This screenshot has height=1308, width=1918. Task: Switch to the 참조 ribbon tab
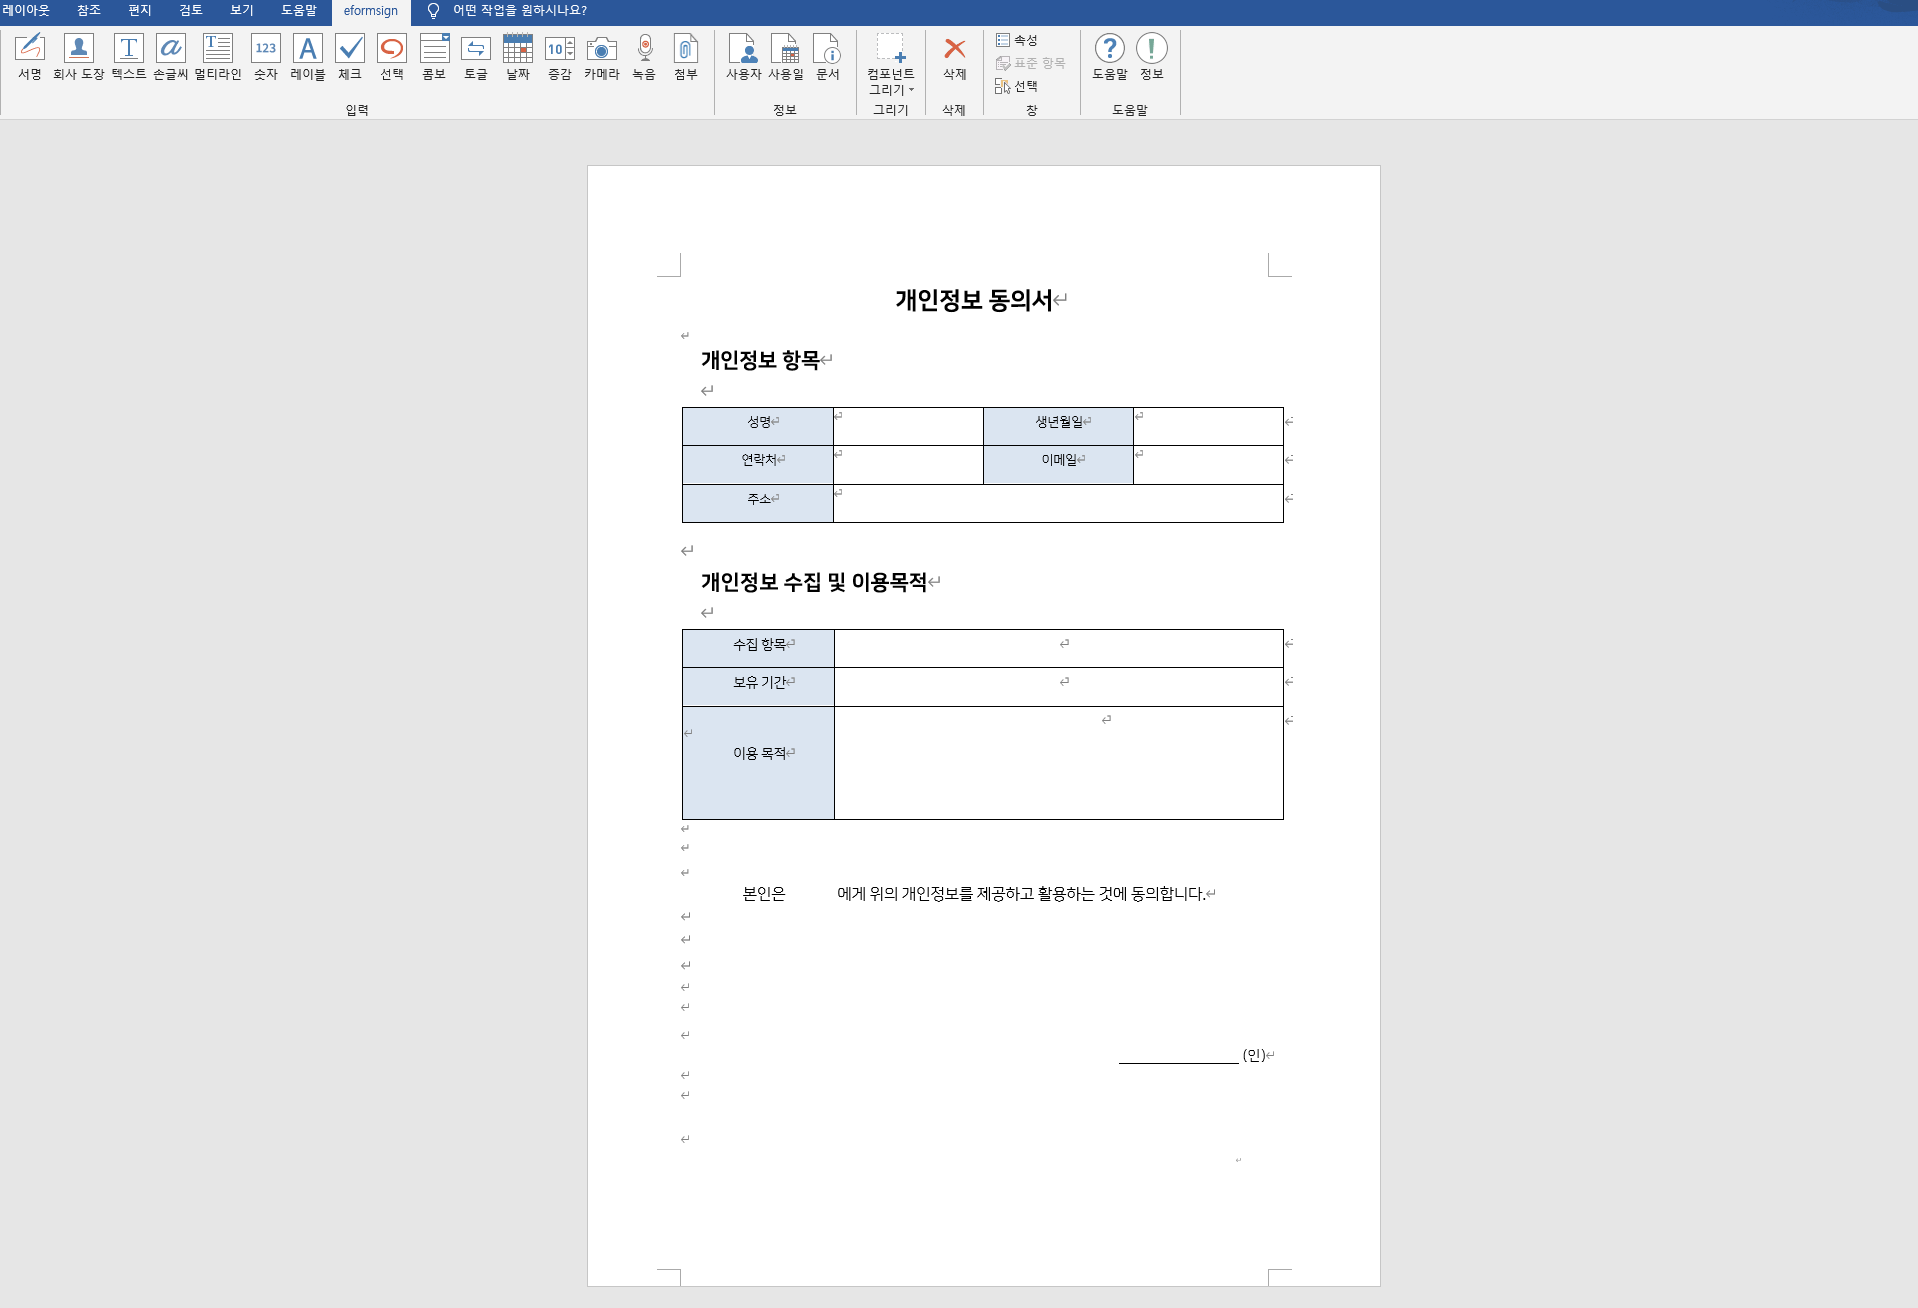[89, 11]
